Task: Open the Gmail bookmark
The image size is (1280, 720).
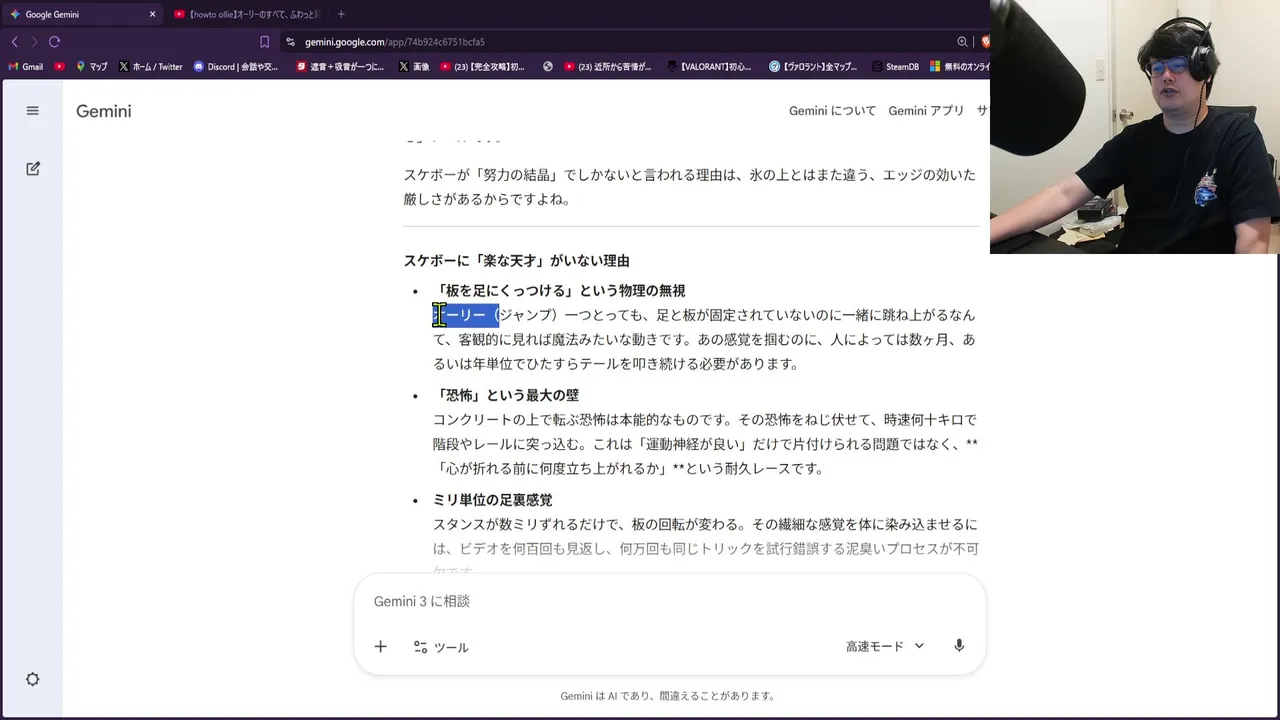Action: [25, 67]
